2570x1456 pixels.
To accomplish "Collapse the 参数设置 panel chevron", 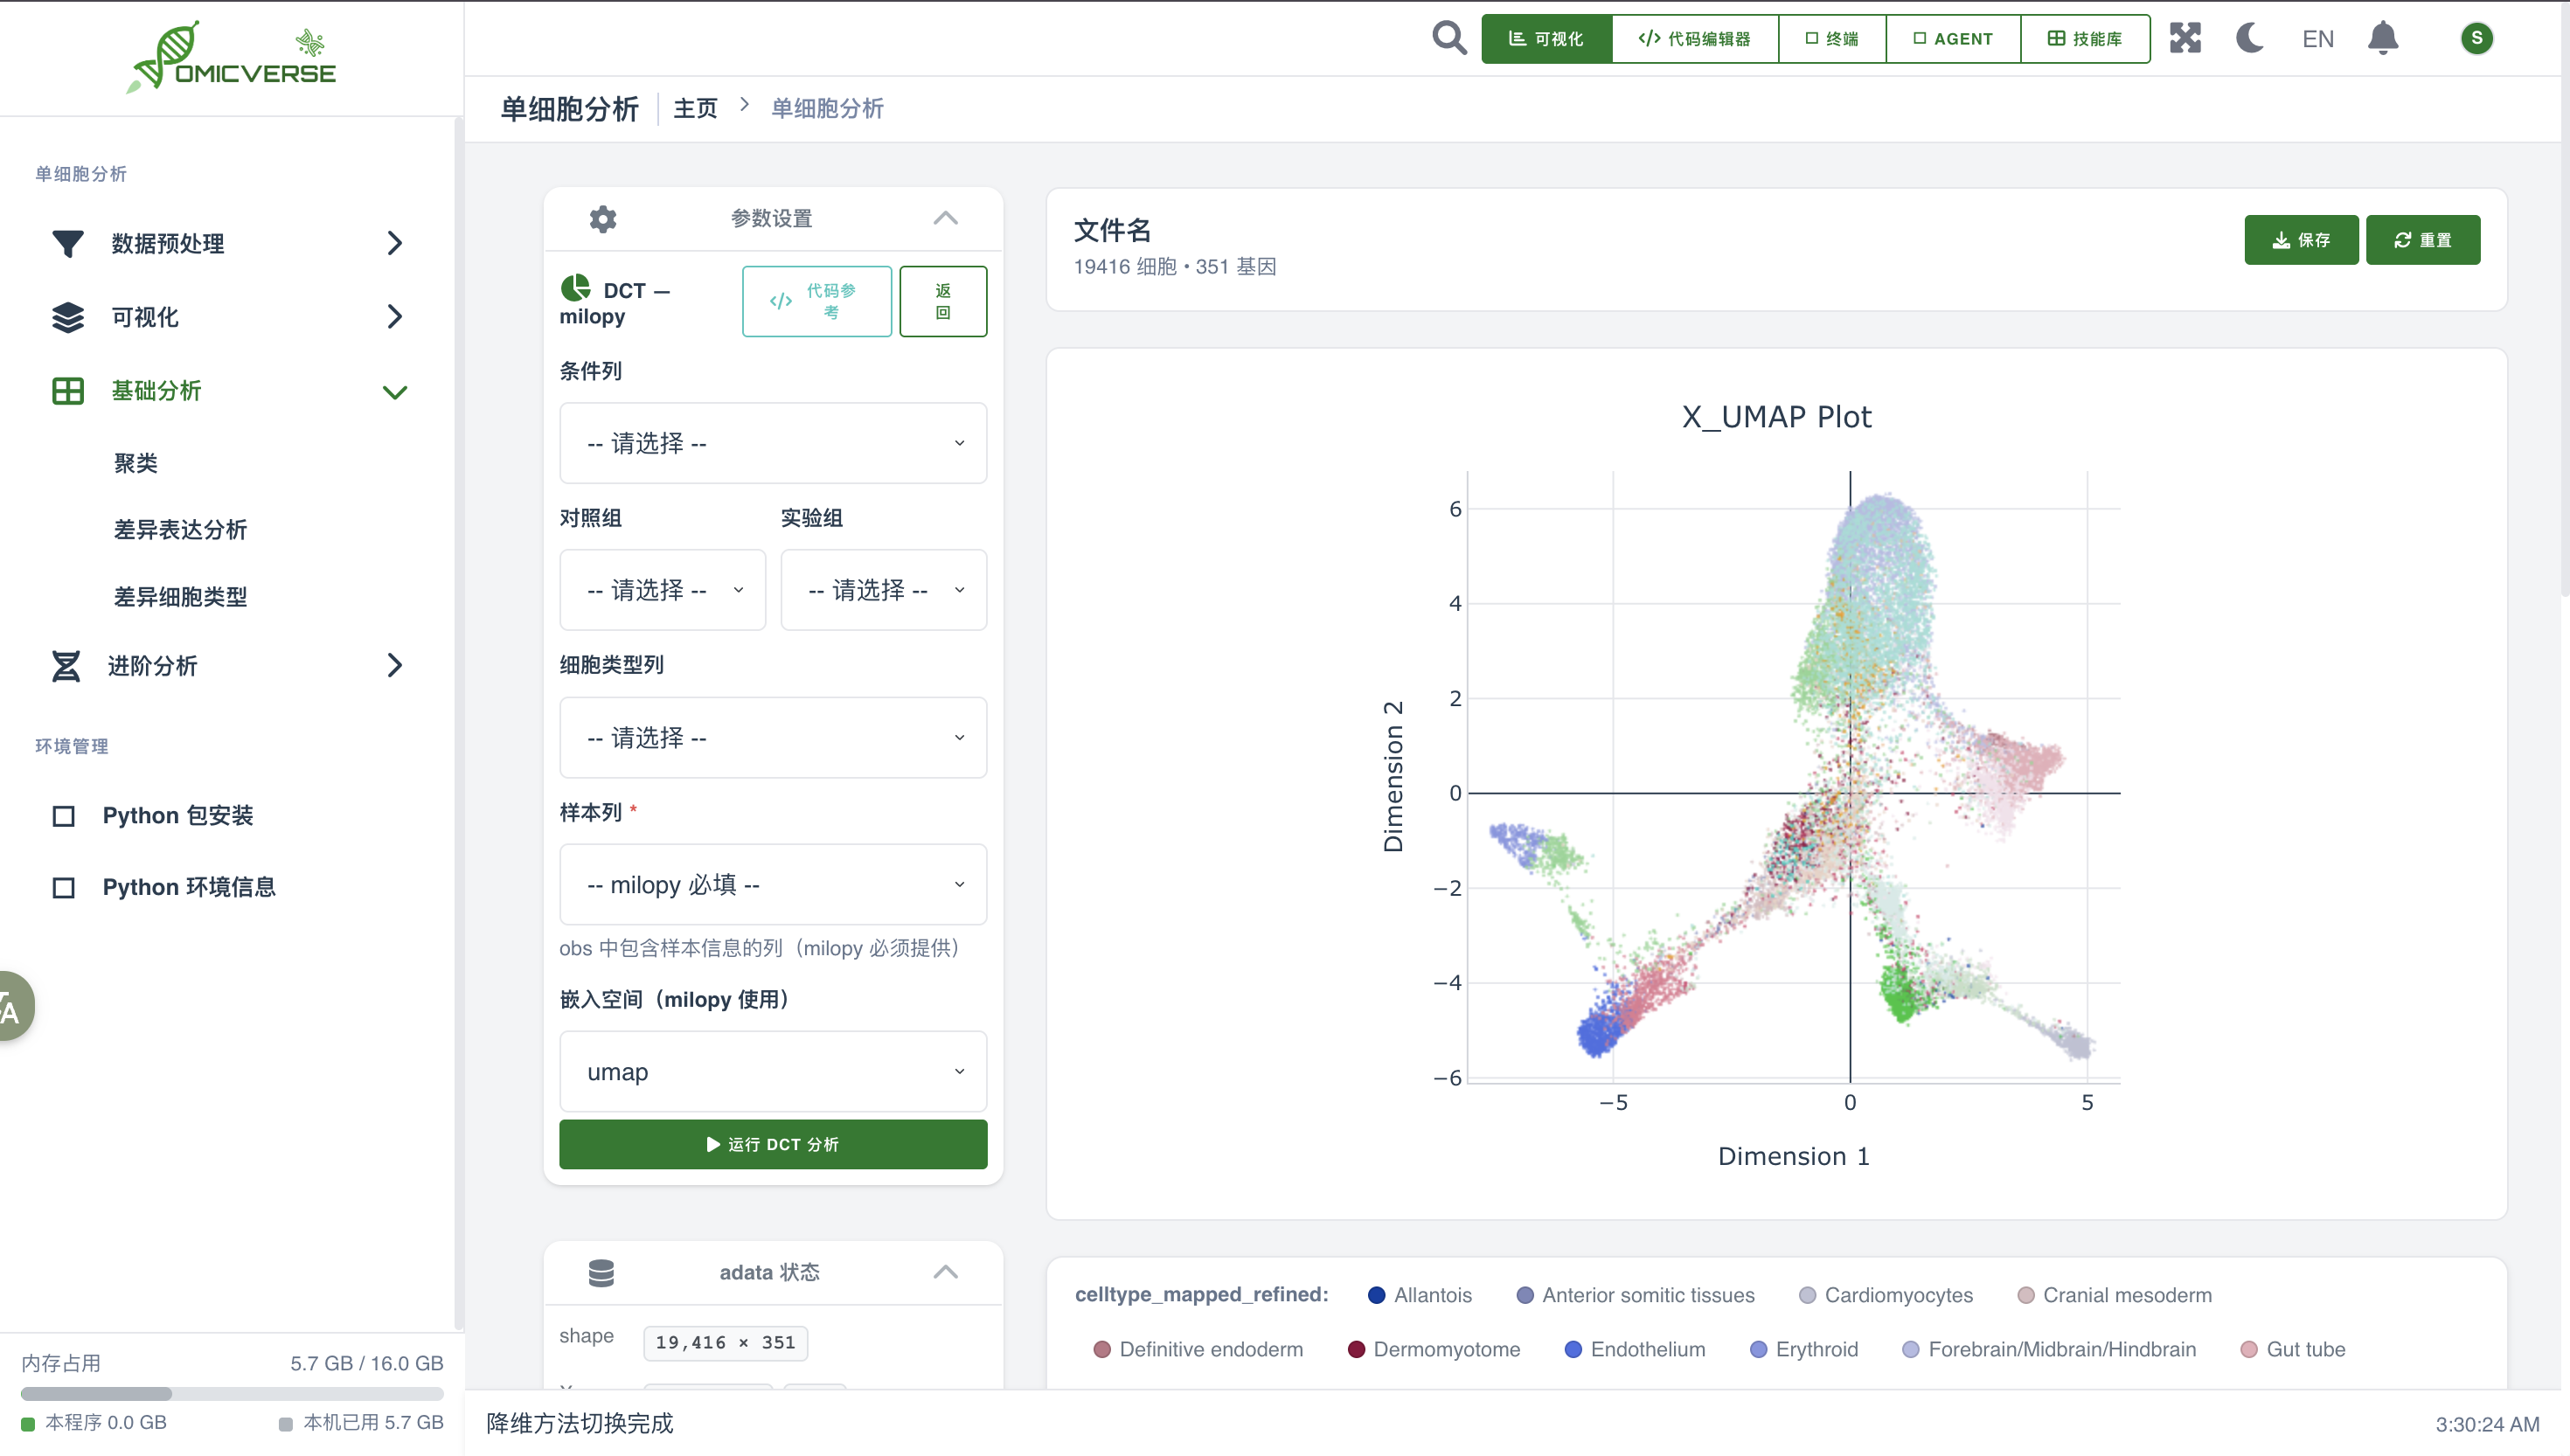I will point(945,218).
